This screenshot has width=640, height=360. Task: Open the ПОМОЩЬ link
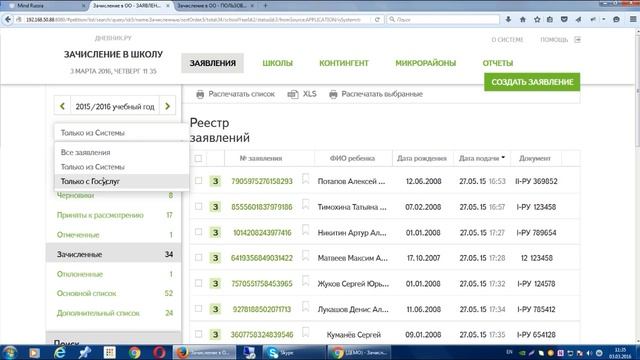point(554,40)
